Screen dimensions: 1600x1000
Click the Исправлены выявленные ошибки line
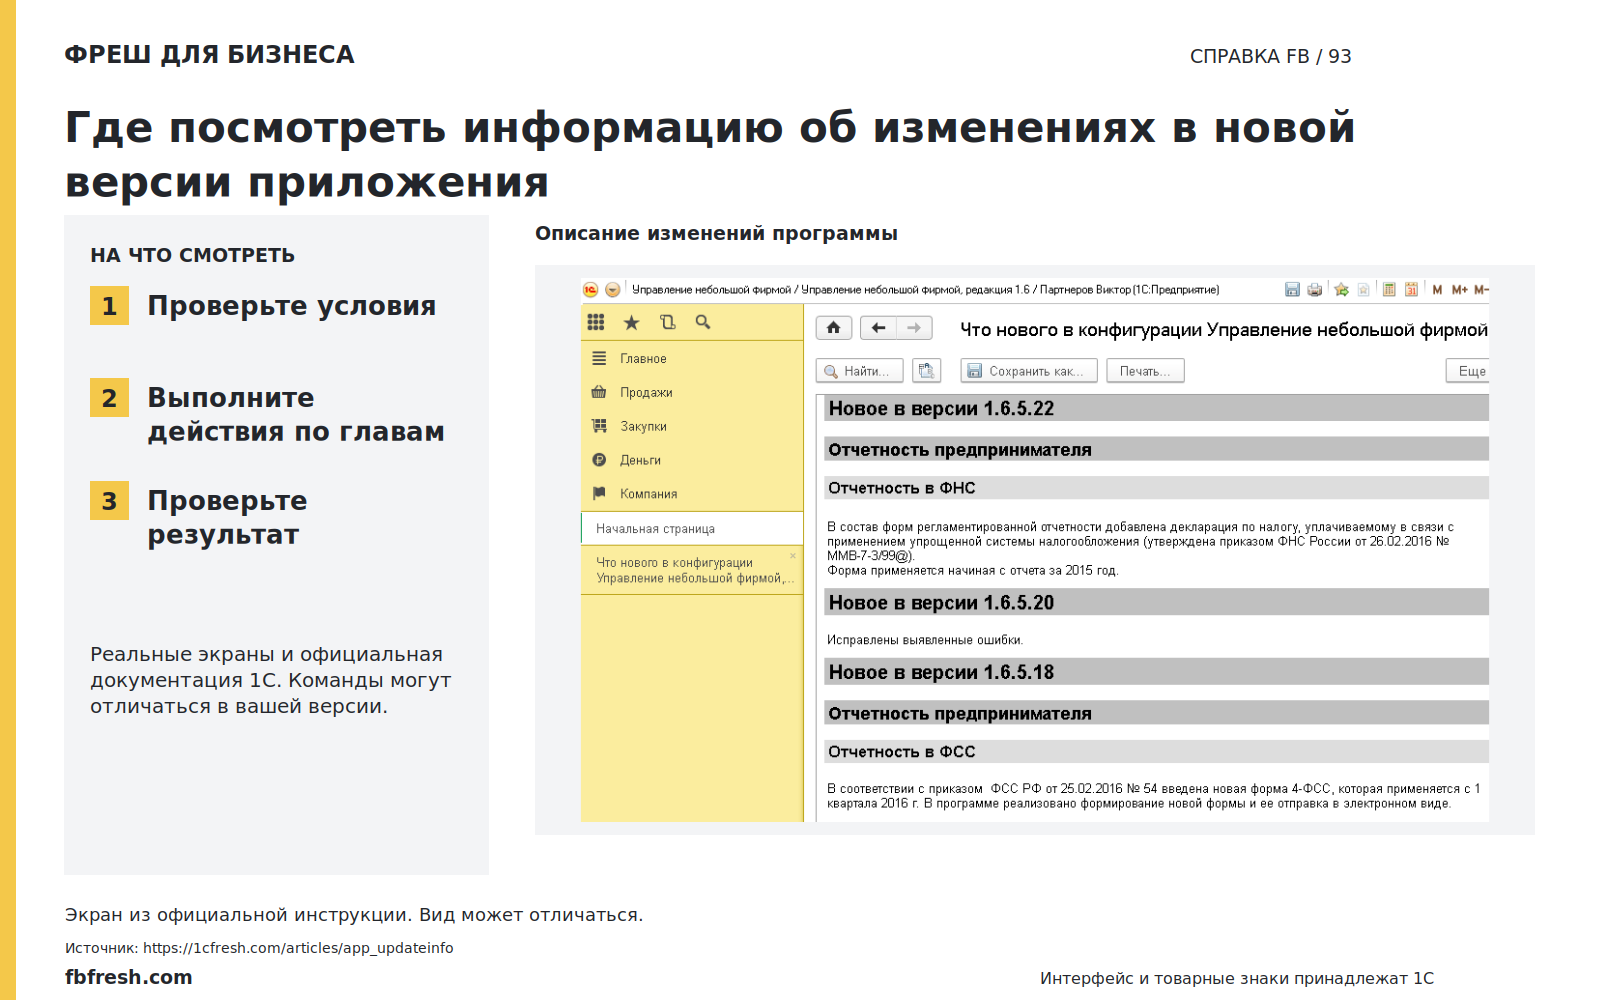pos(925,640)
